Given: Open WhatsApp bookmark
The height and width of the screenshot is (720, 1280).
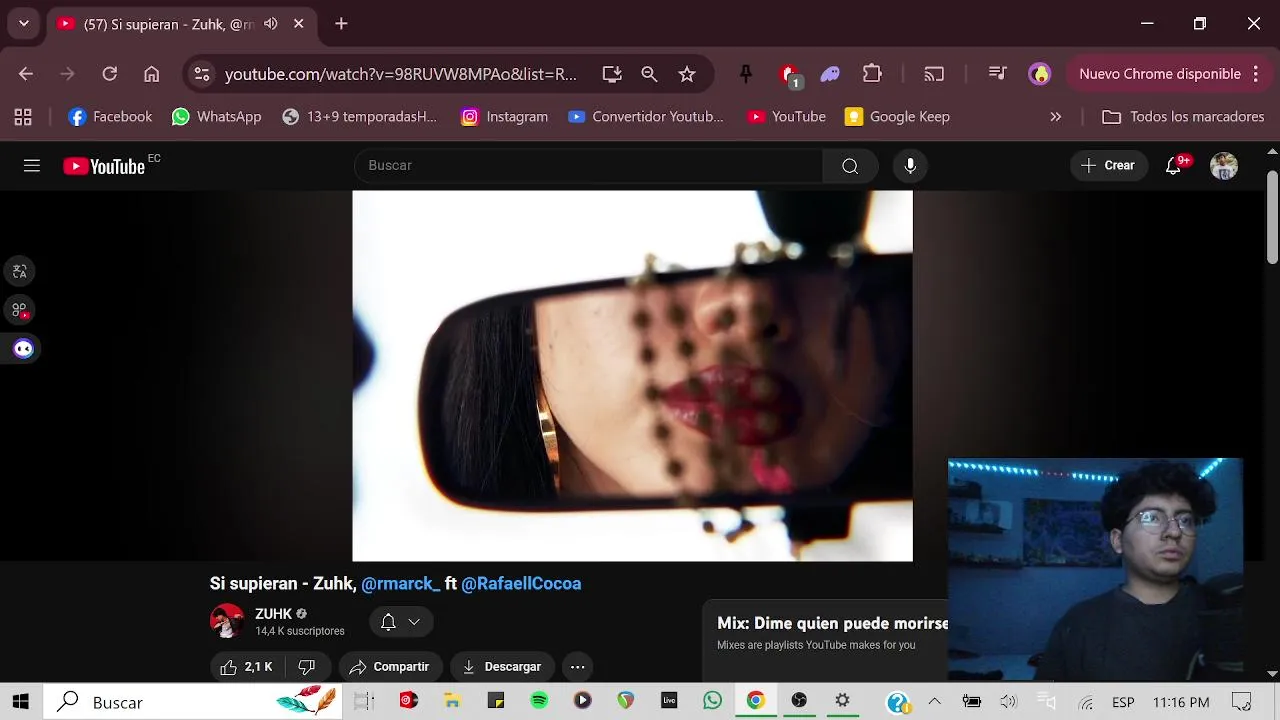Looking at the screenshot, I should (x=216, y=117).
